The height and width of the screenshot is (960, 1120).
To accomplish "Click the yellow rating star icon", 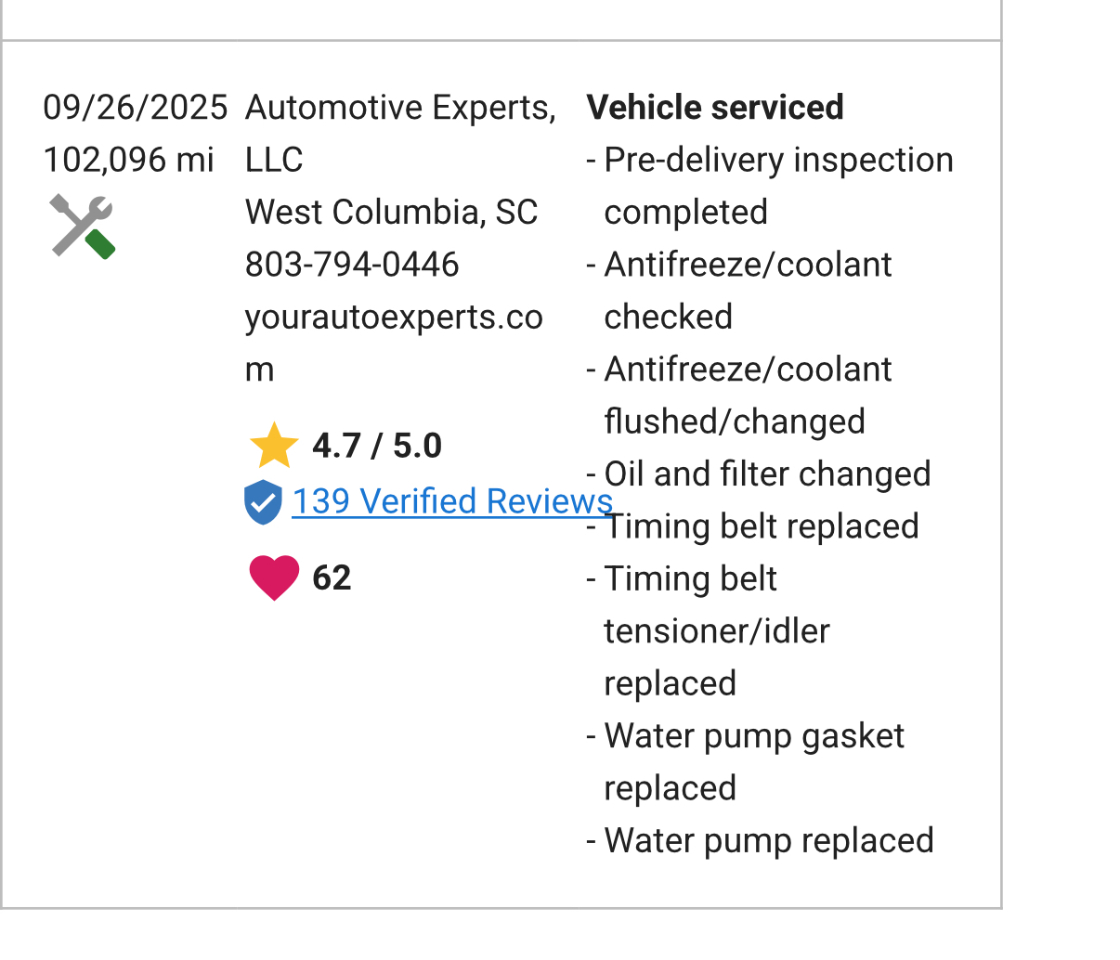I will coord(273,446).
